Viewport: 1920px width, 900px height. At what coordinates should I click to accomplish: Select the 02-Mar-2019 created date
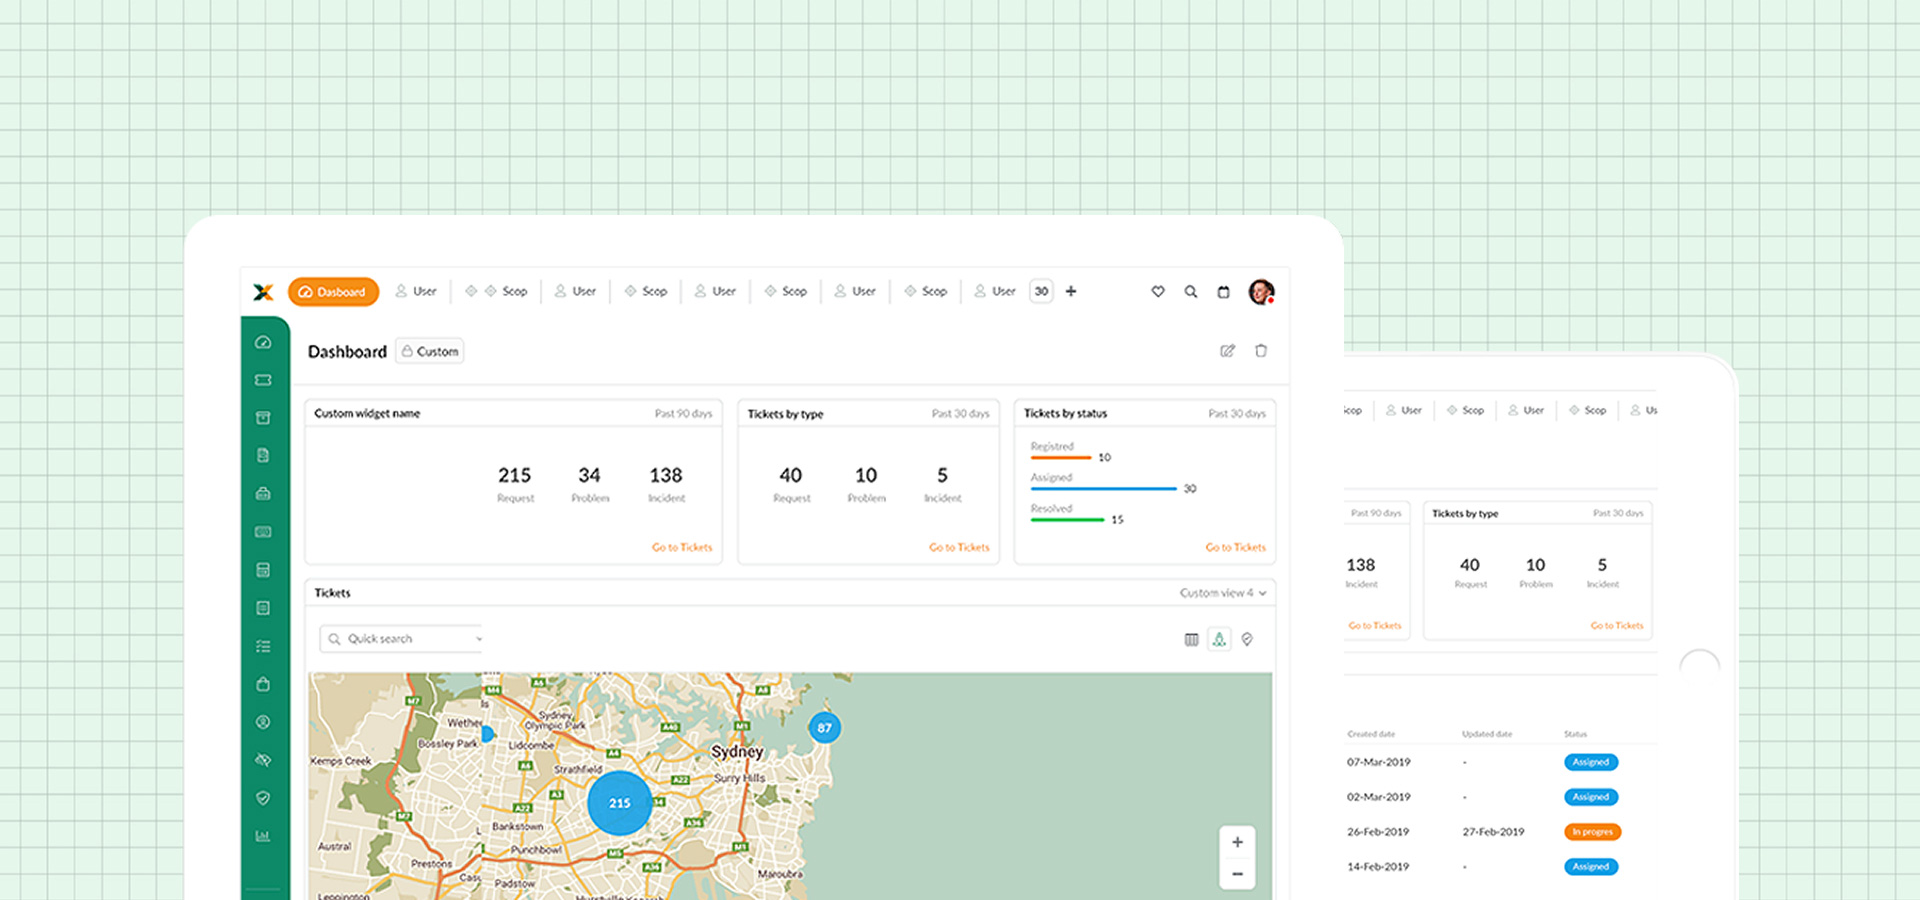[x=1379, y=797]
